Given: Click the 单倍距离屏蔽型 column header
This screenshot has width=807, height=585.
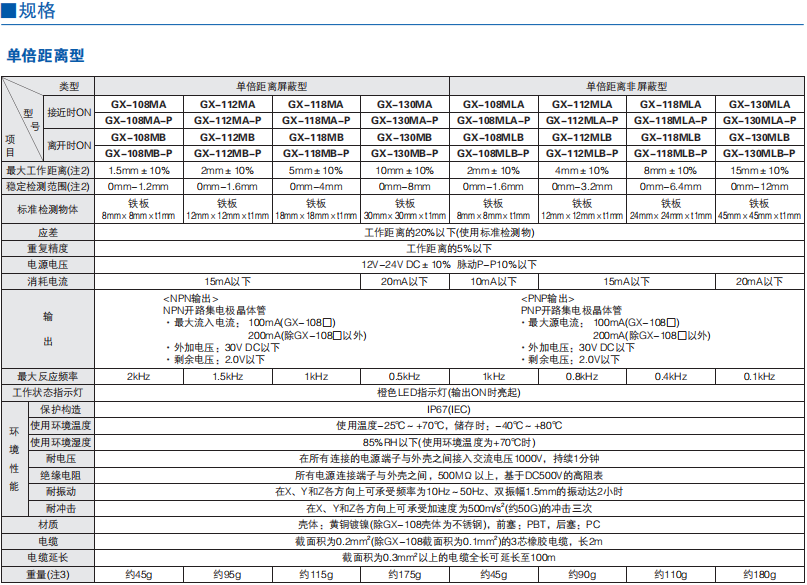Looking at the screenshot, I should [x=272, y=87].
